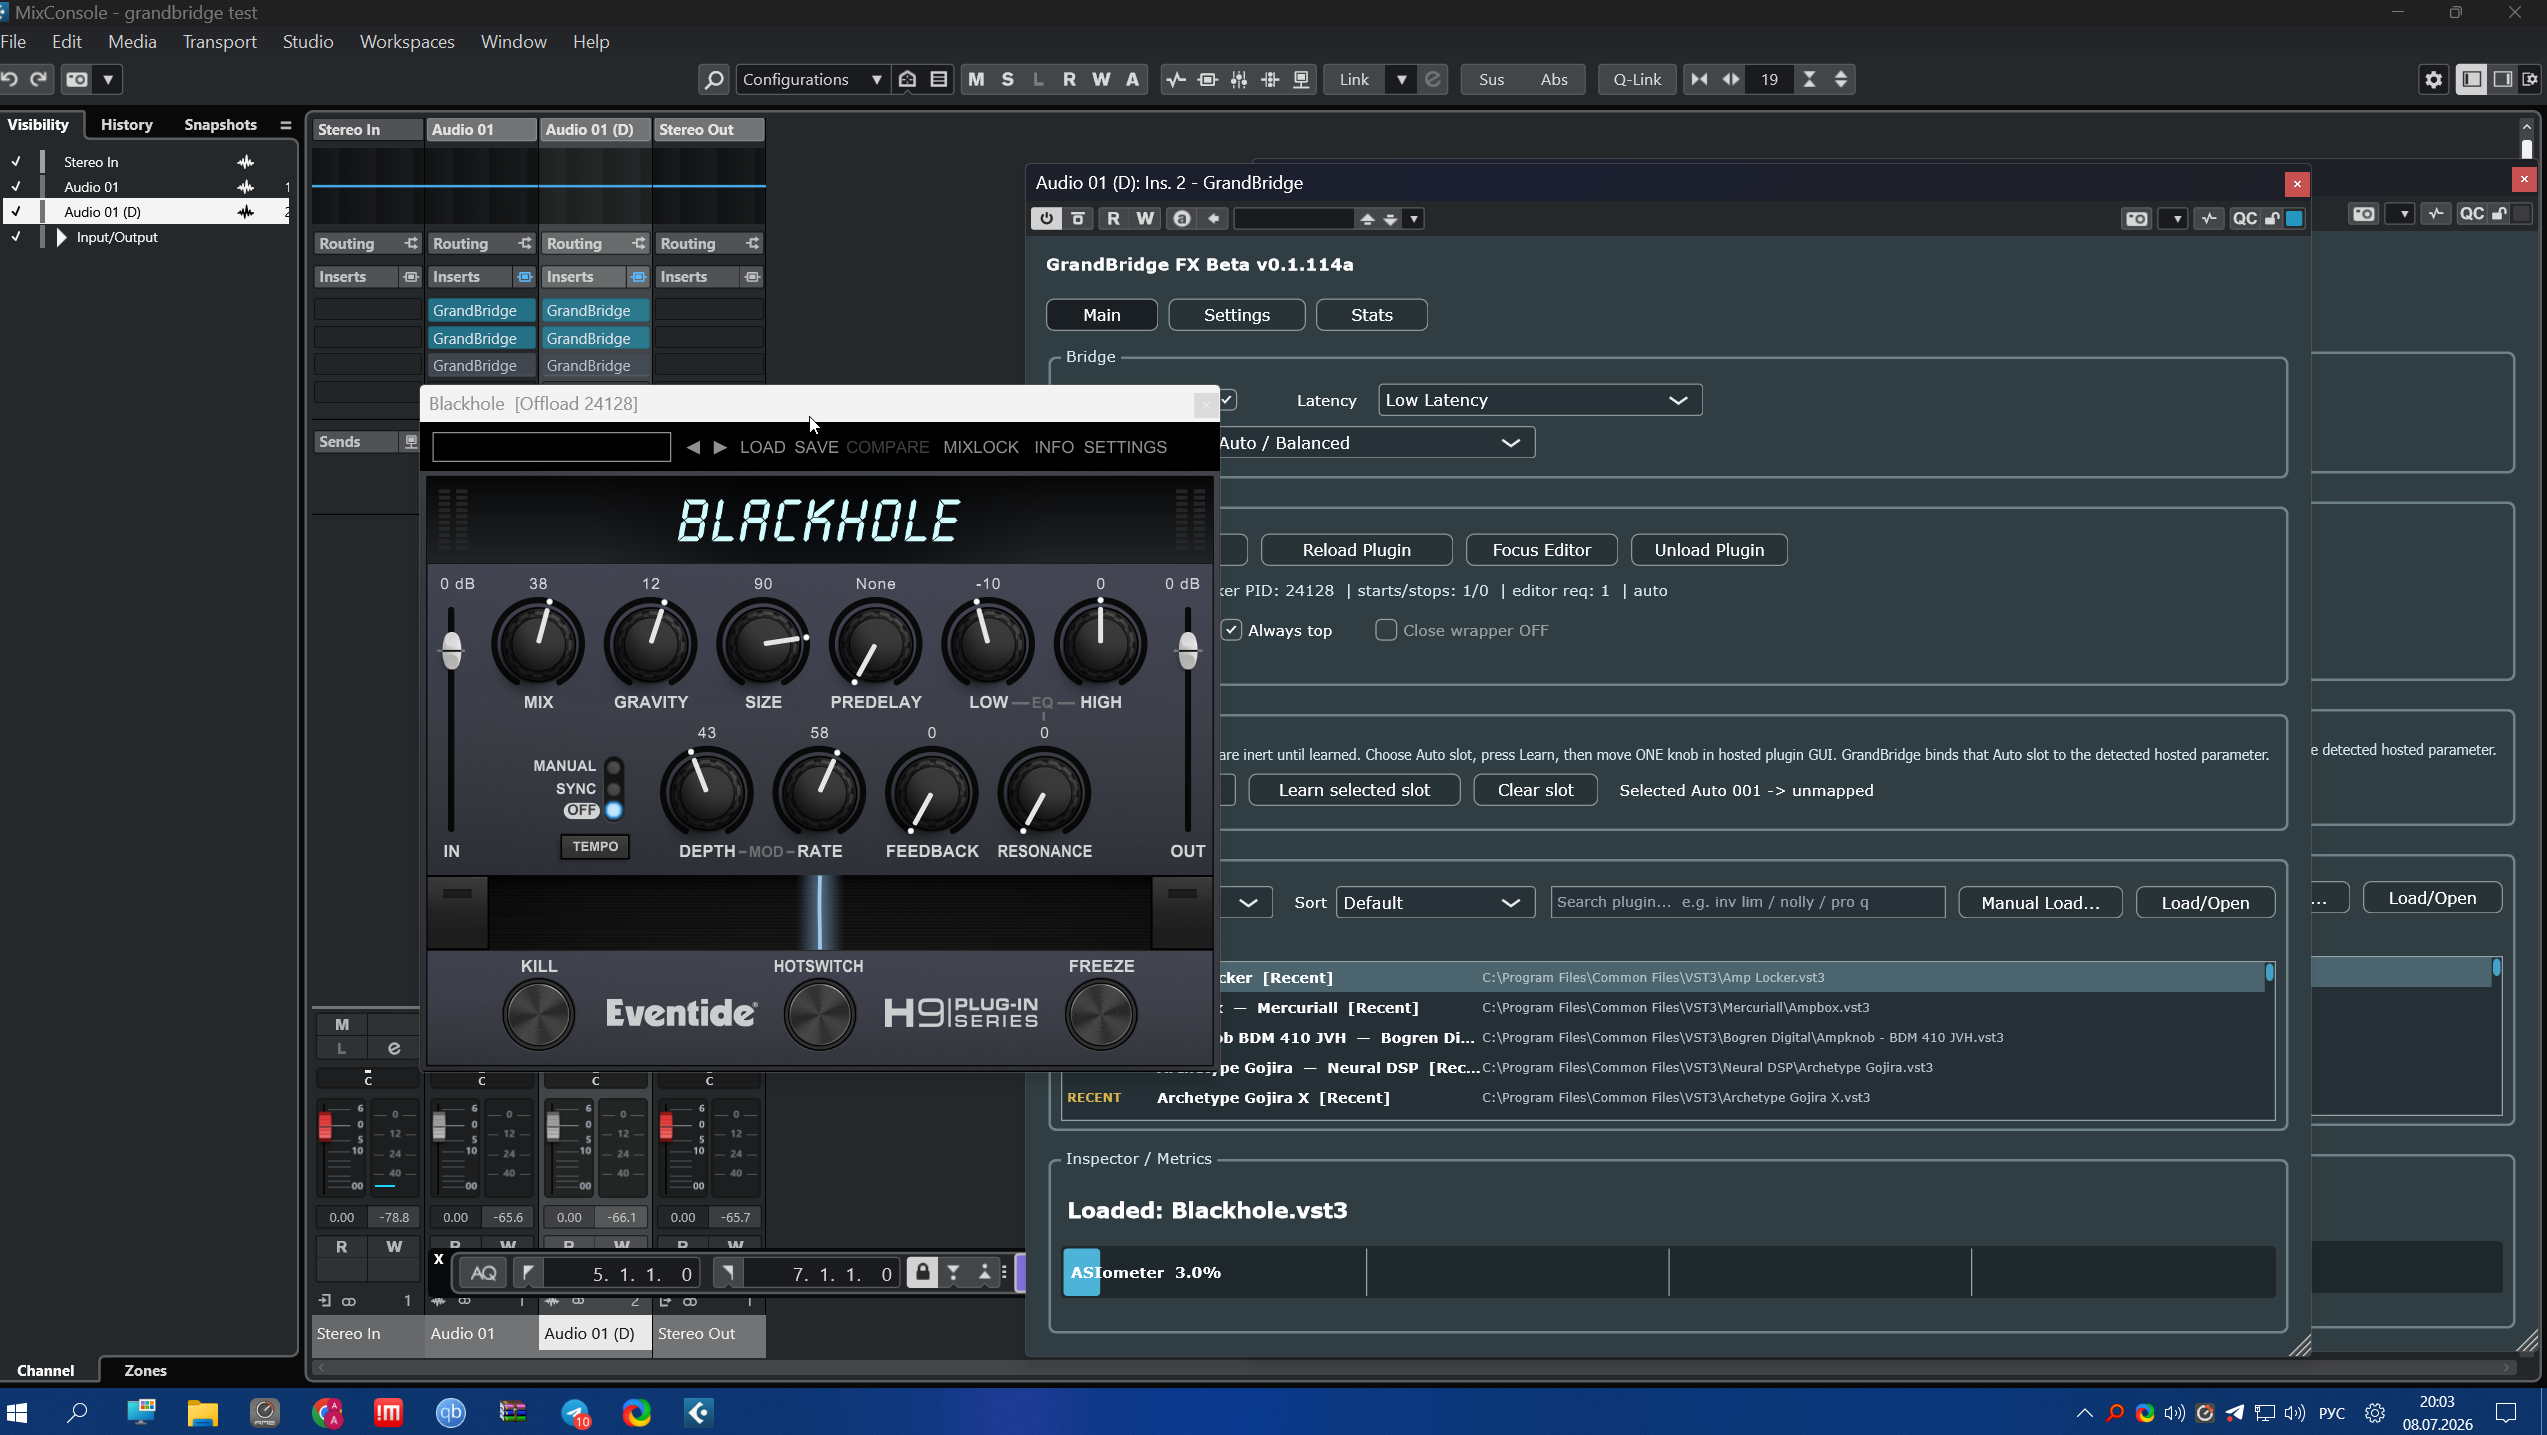Click Read automation R in GrandBridge window

(x=1113, y=218)
